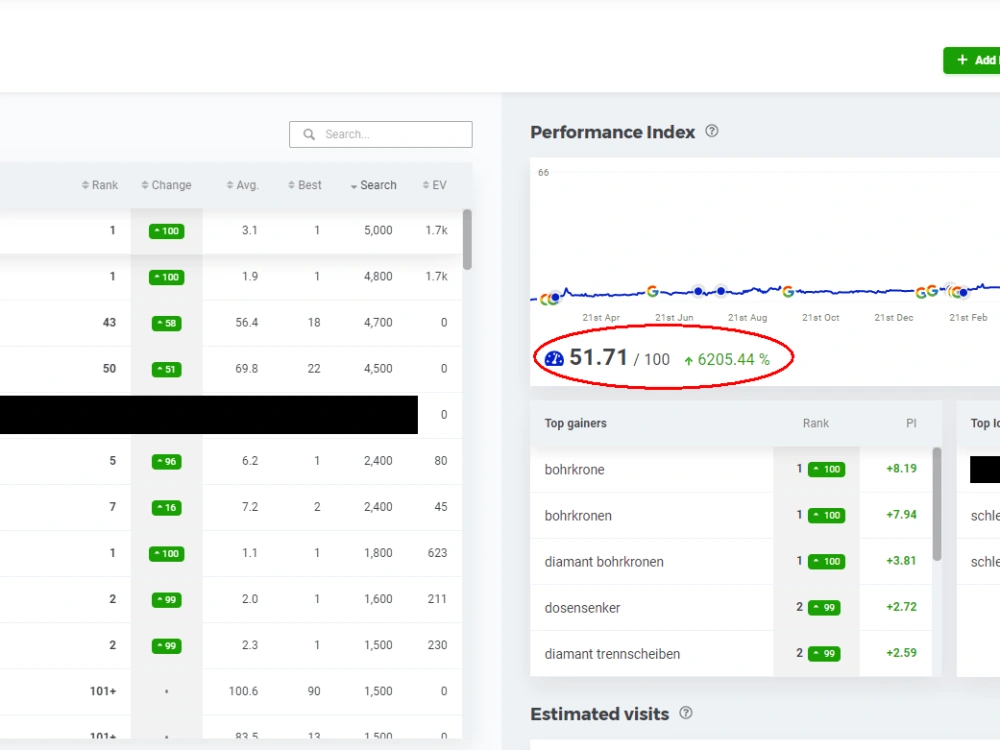This screenshot has width=1000, height=750.
Task: Select the dosensenker keyword
Action: click(582, 608)
